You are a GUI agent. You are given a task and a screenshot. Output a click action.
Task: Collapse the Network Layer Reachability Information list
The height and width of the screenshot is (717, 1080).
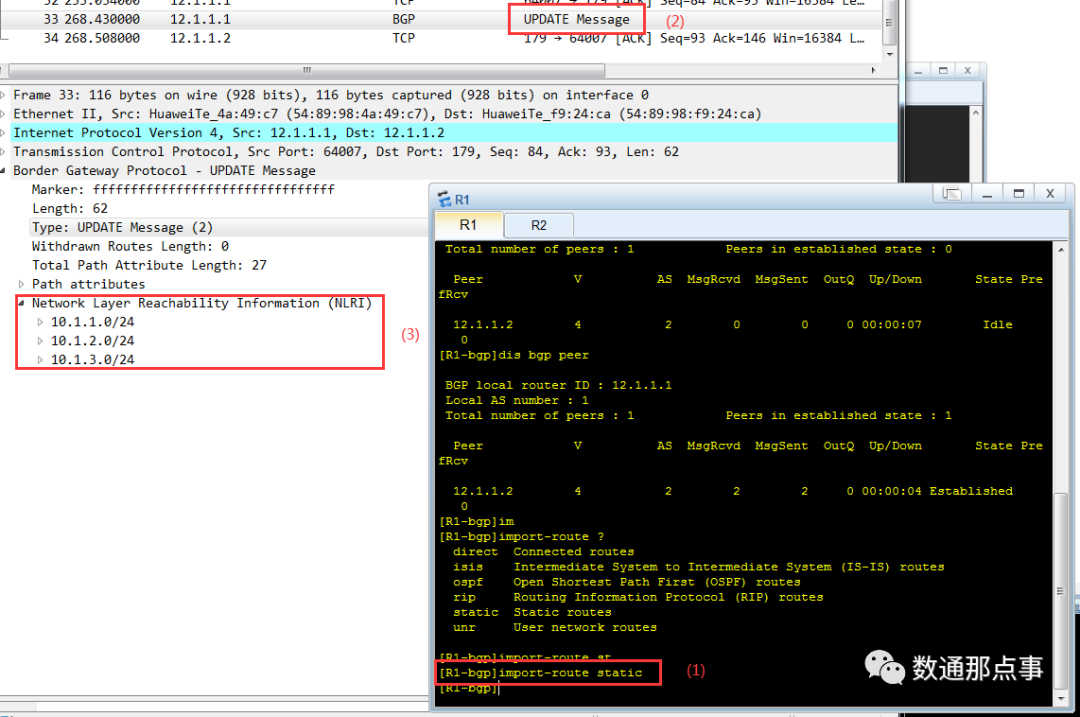coord(20,302)
